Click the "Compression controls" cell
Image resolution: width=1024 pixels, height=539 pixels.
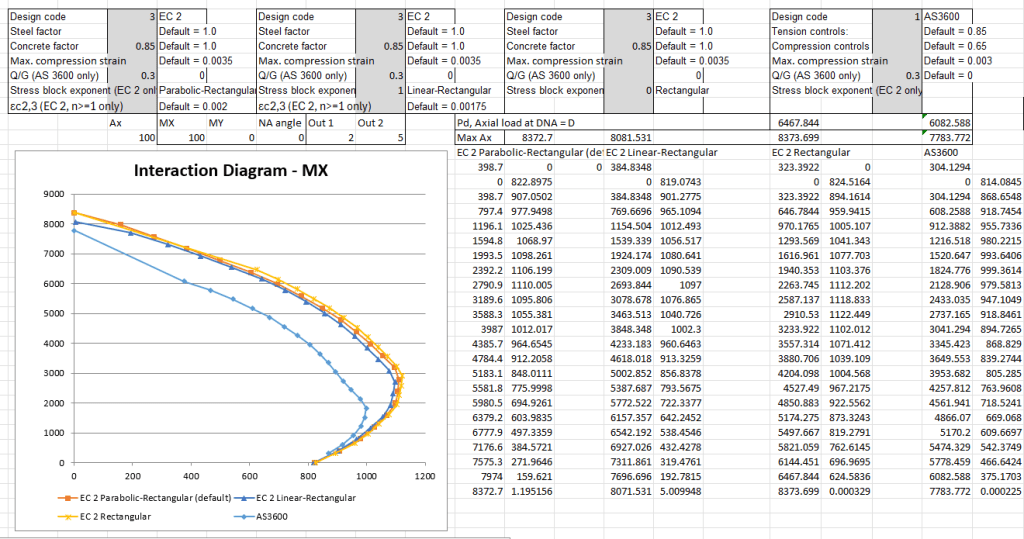pos(820,46)
